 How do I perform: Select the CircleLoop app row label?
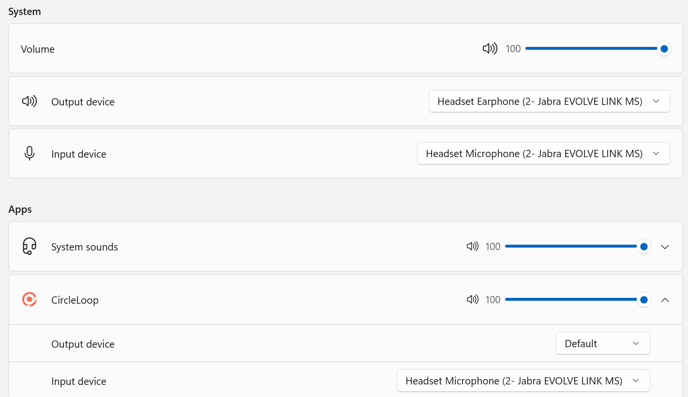[x=75, y=300]
